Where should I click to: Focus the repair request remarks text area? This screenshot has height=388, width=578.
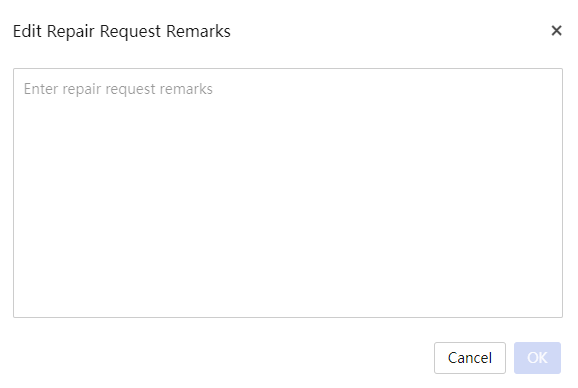288,193
